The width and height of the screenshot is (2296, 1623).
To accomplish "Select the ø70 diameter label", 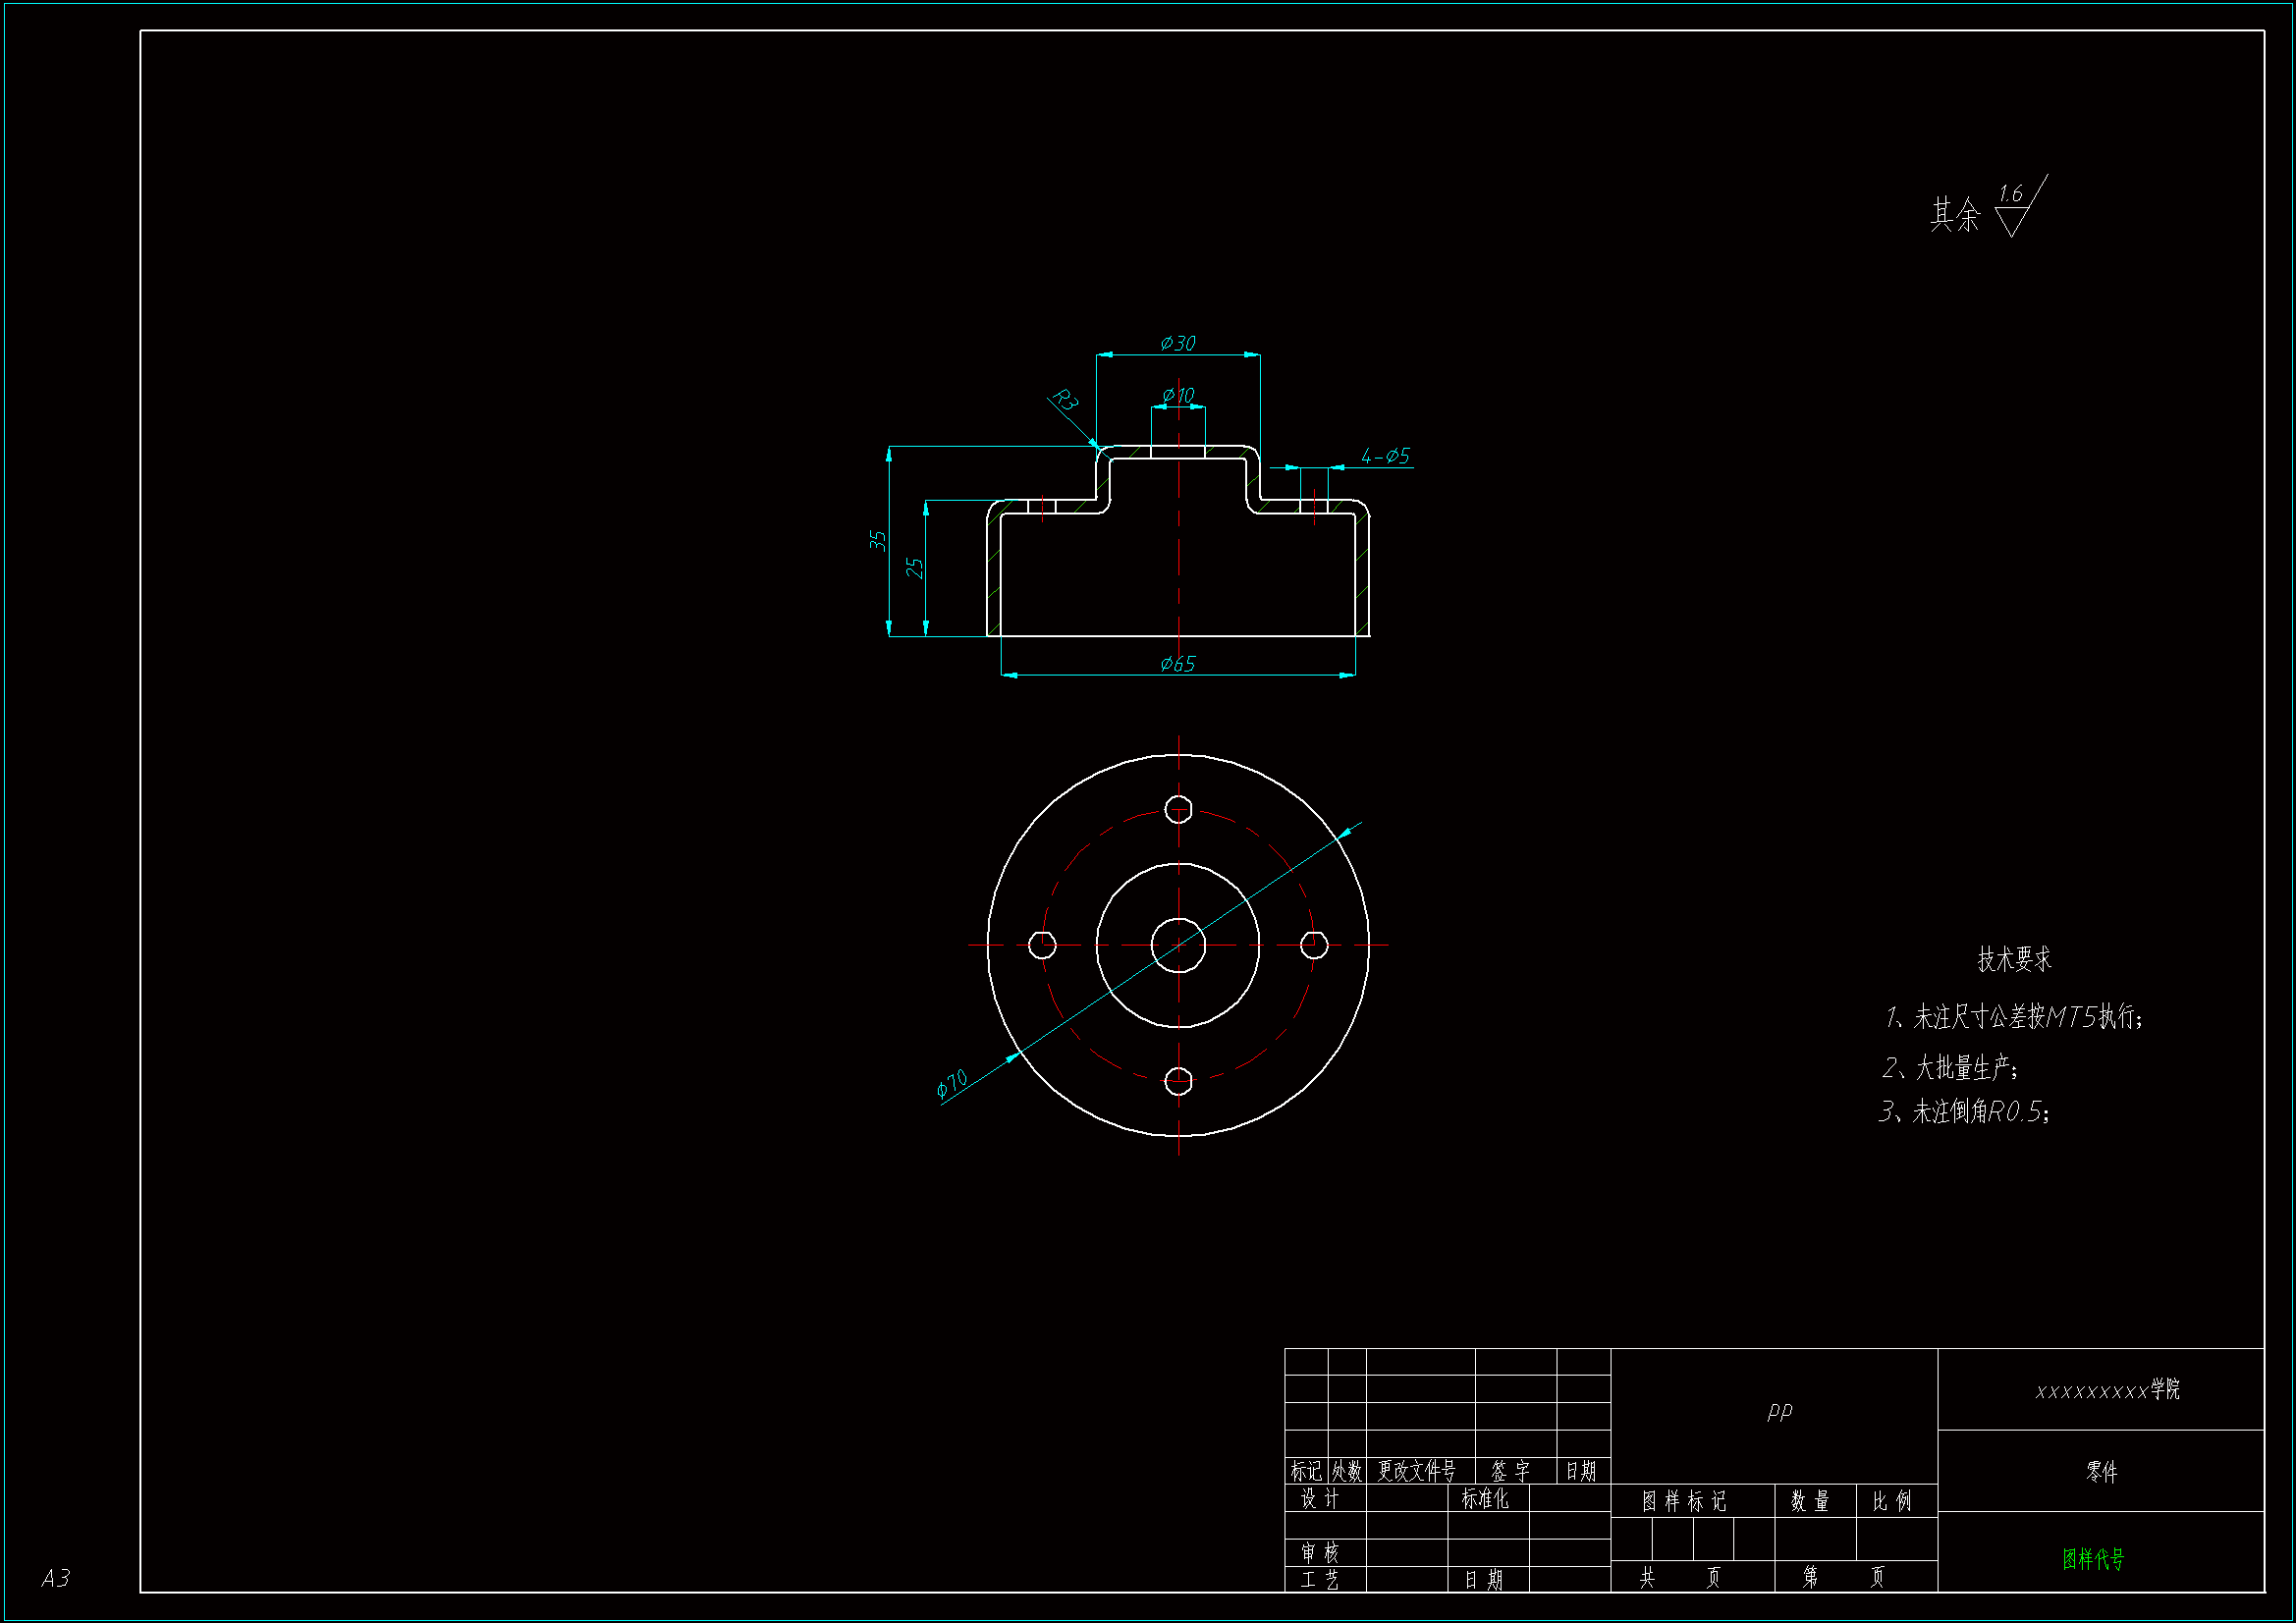I will click(951, 1084).
